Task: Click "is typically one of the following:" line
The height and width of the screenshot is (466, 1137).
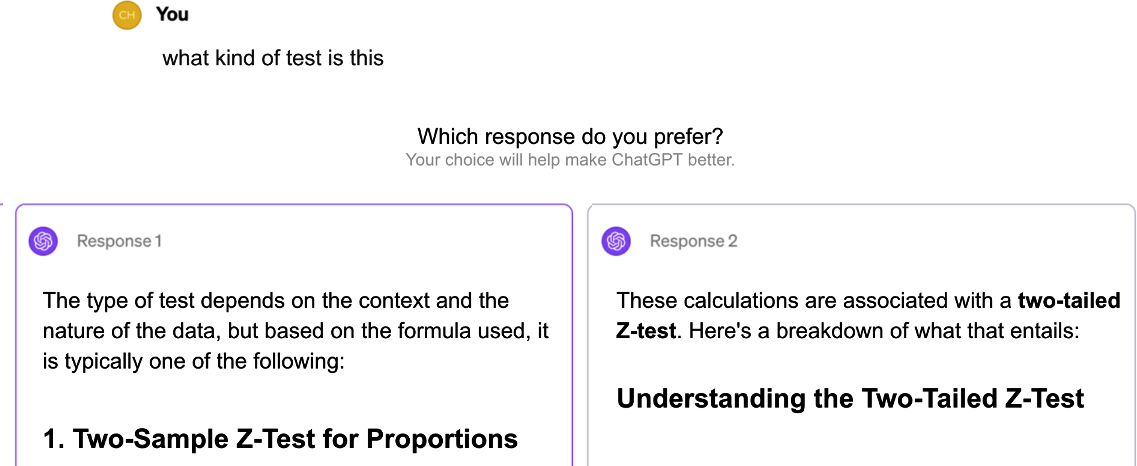Action: pyautogui.click(x=194, y=360)
